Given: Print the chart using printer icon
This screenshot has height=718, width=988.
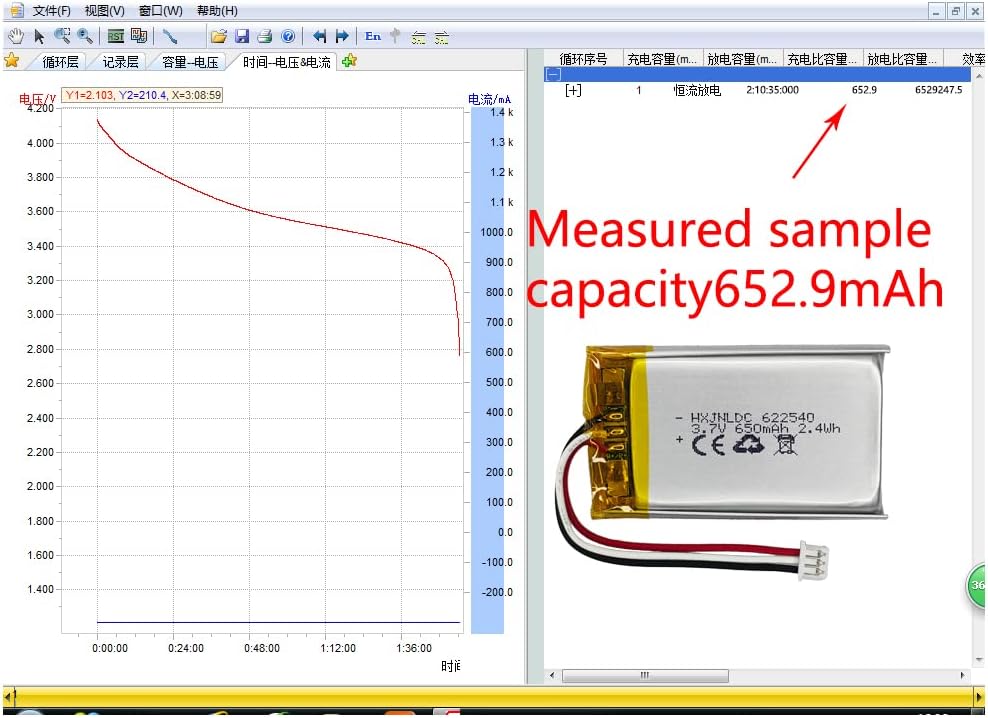Looking at the screenshot, I should click(265, 36).
